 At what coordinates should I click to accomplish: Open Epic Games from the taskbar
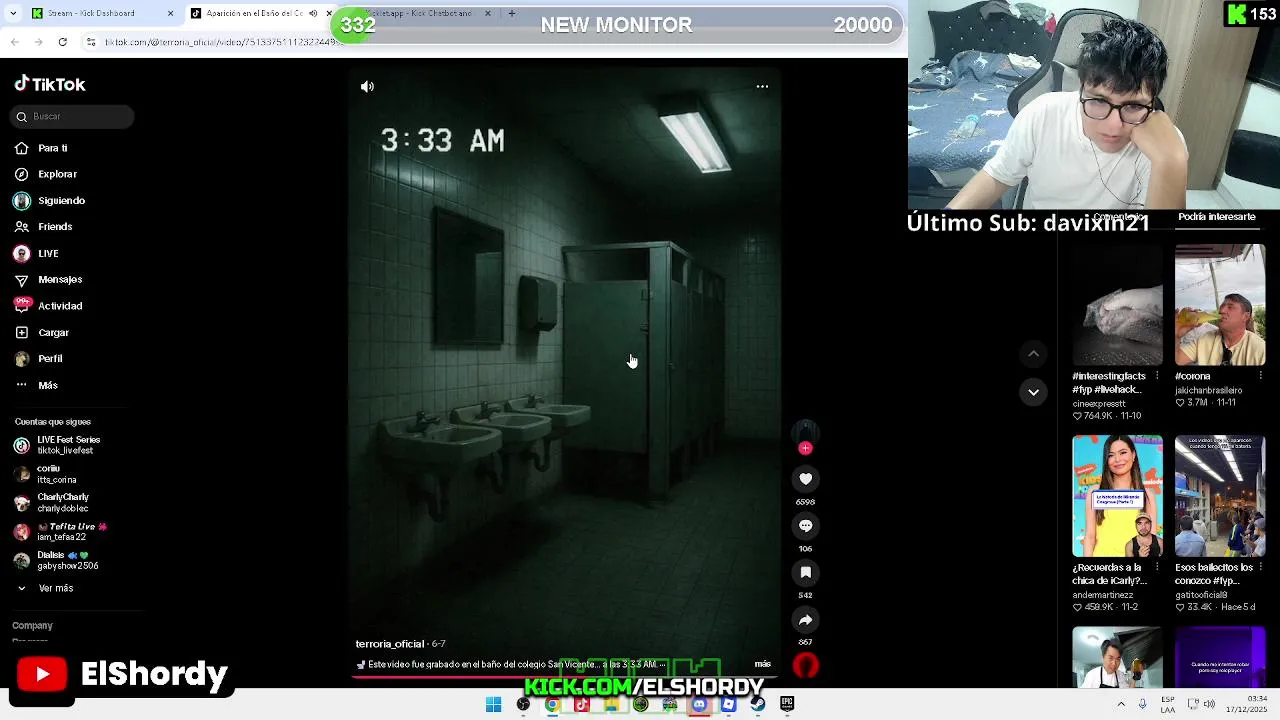tap(787, 705)
